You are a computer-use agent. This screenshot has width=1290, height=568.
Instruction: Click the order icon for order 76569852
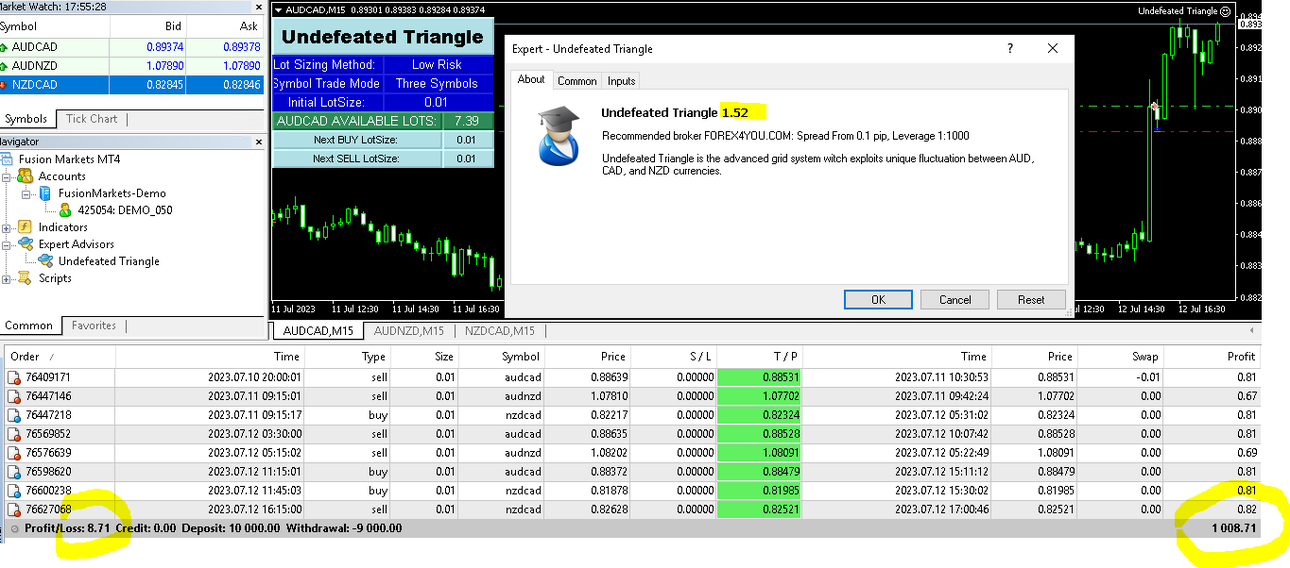pyautogui.click(x=14, y=434)
